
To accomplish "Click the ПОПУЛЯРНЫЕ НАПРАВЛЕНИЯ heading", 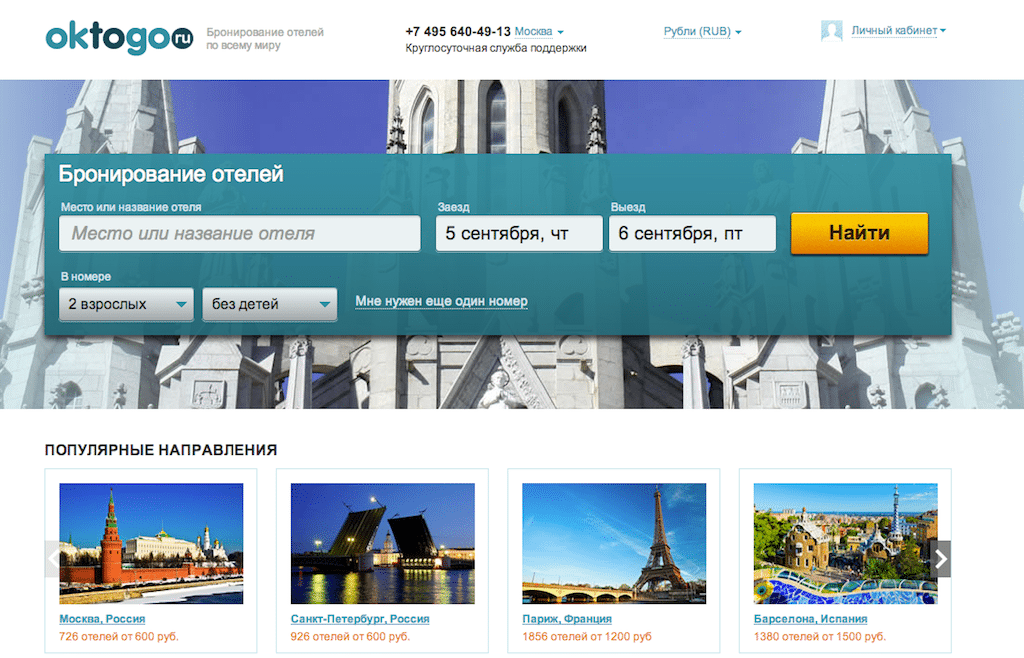I will (161, 450).
